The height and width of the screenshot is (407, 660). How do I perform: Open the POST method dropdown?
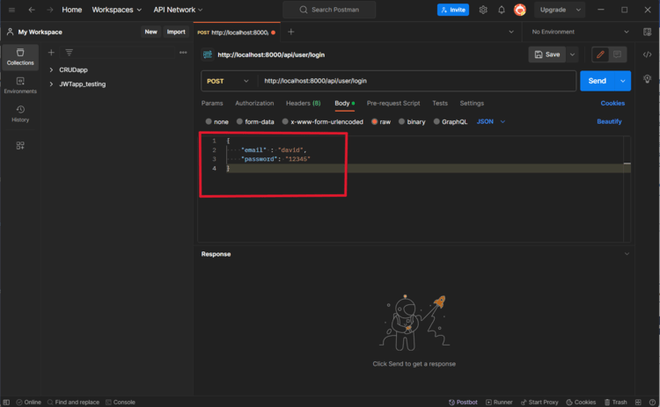click(228, 81)
